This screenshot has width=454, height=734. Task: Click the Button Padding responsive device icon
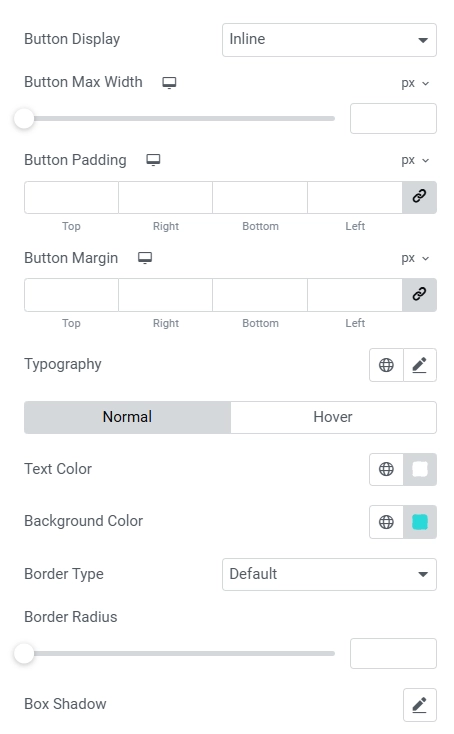click(x=153, y=160)
